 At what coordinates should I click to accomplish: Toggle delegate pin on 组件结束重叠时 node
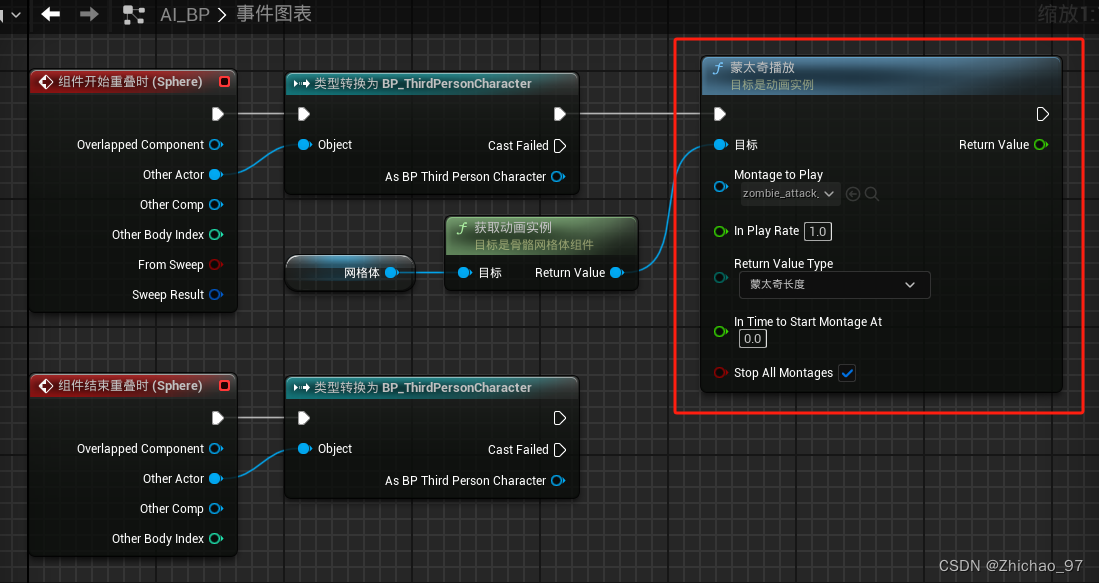click(224, 386)
